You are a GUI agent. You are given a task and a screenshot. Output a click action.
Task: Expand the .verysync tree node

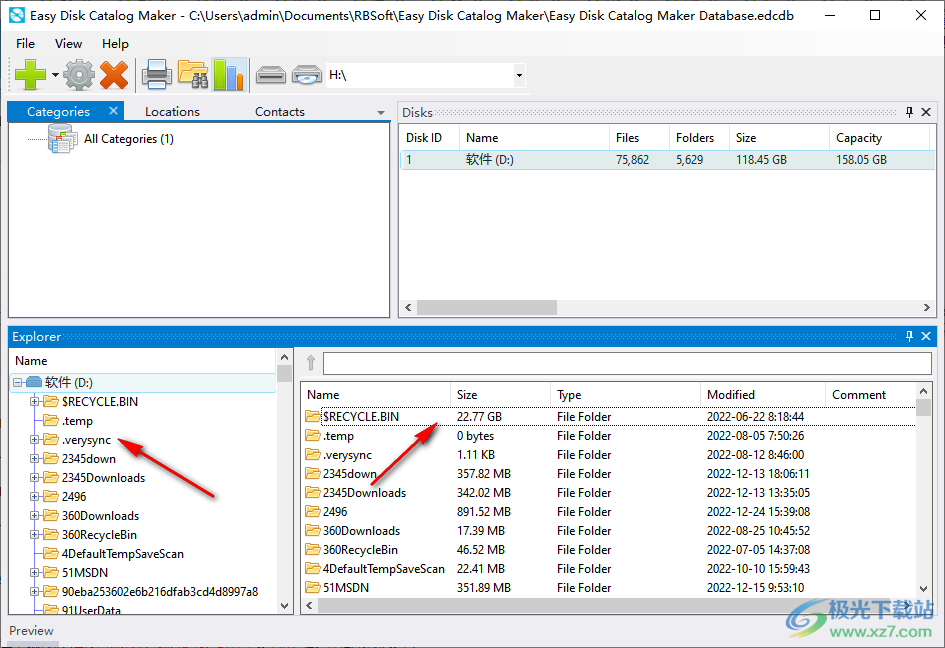click(34, 439)
